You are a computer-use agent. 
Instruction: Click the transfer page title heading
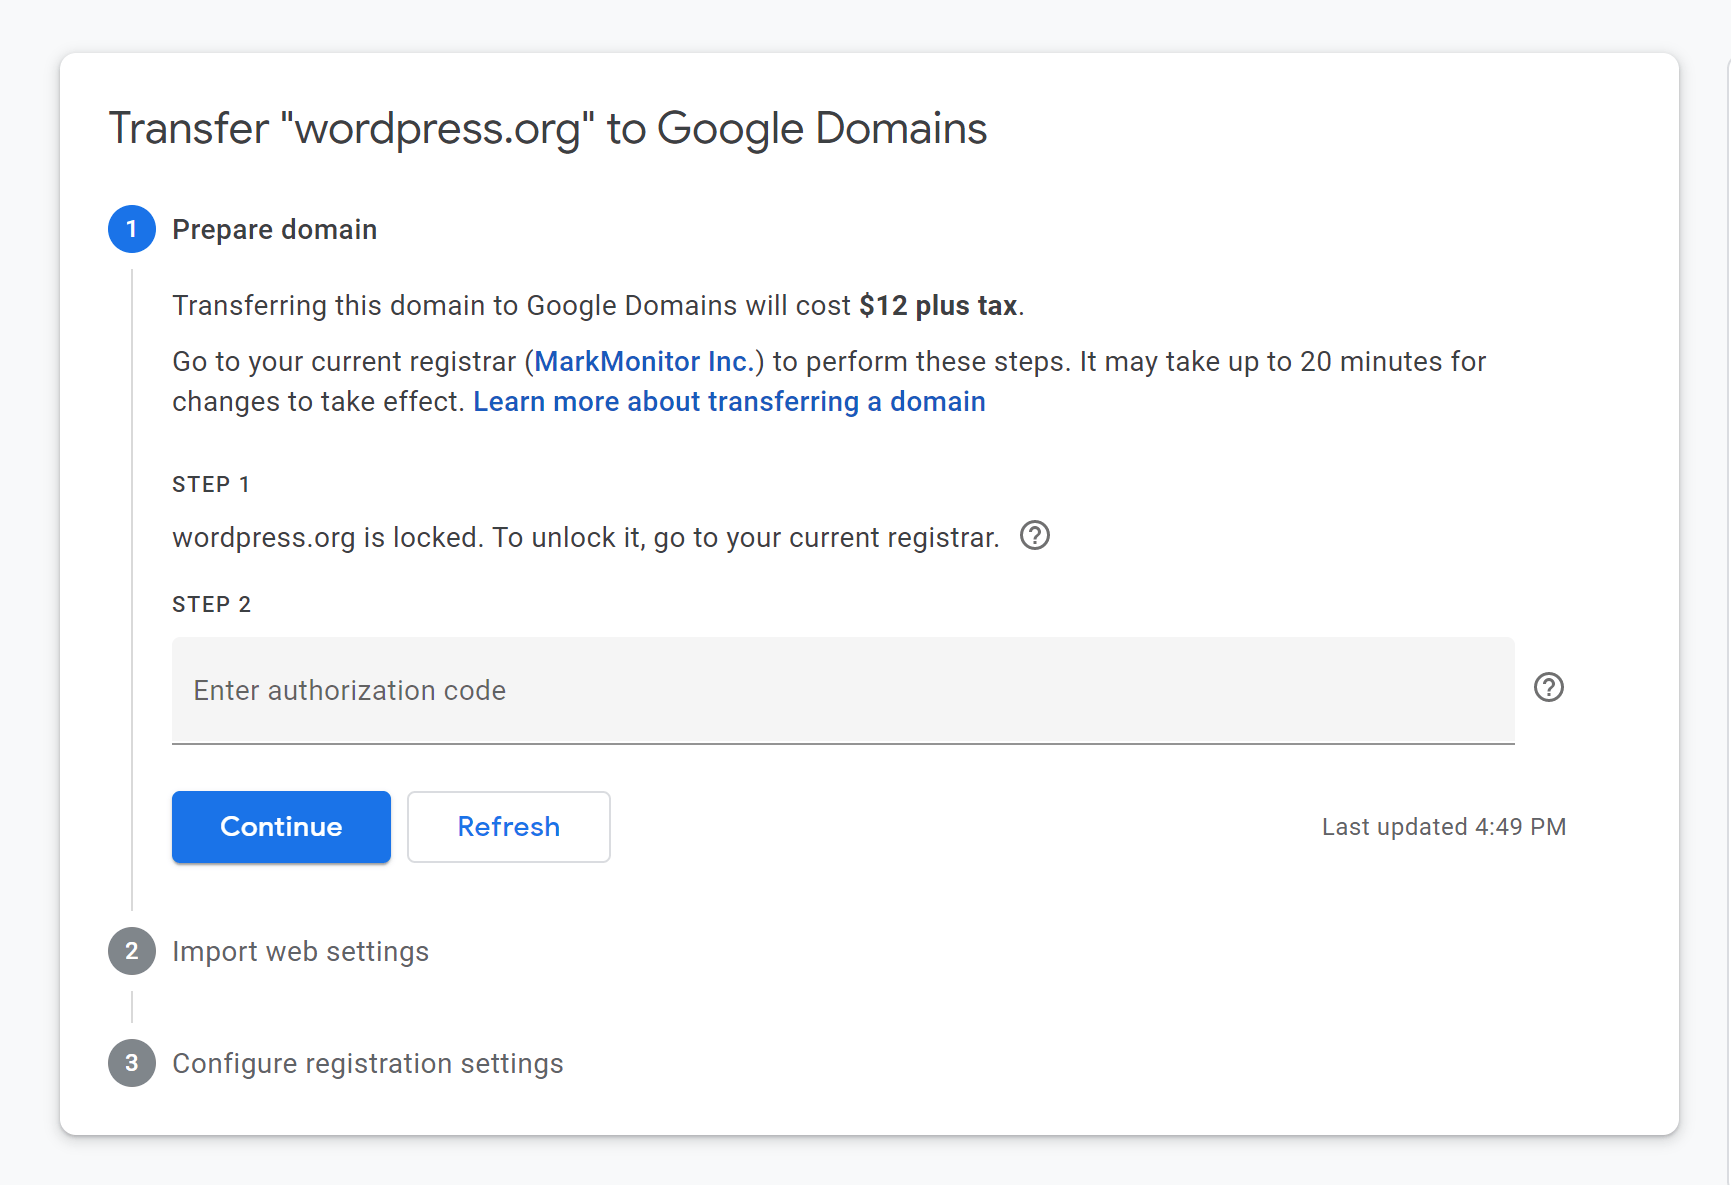click(548, 128)
